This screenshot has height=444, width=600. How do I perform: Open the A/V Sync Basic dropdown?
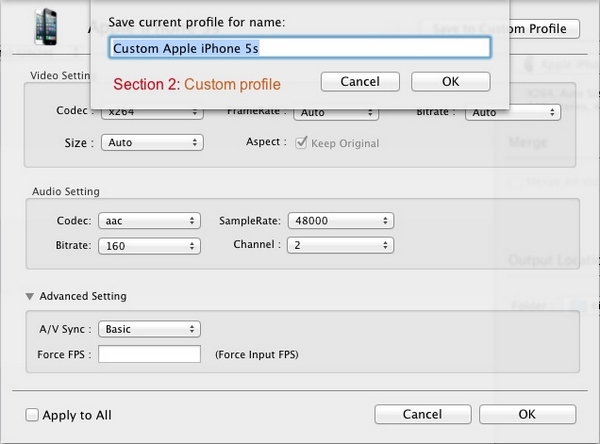(149, 329)
